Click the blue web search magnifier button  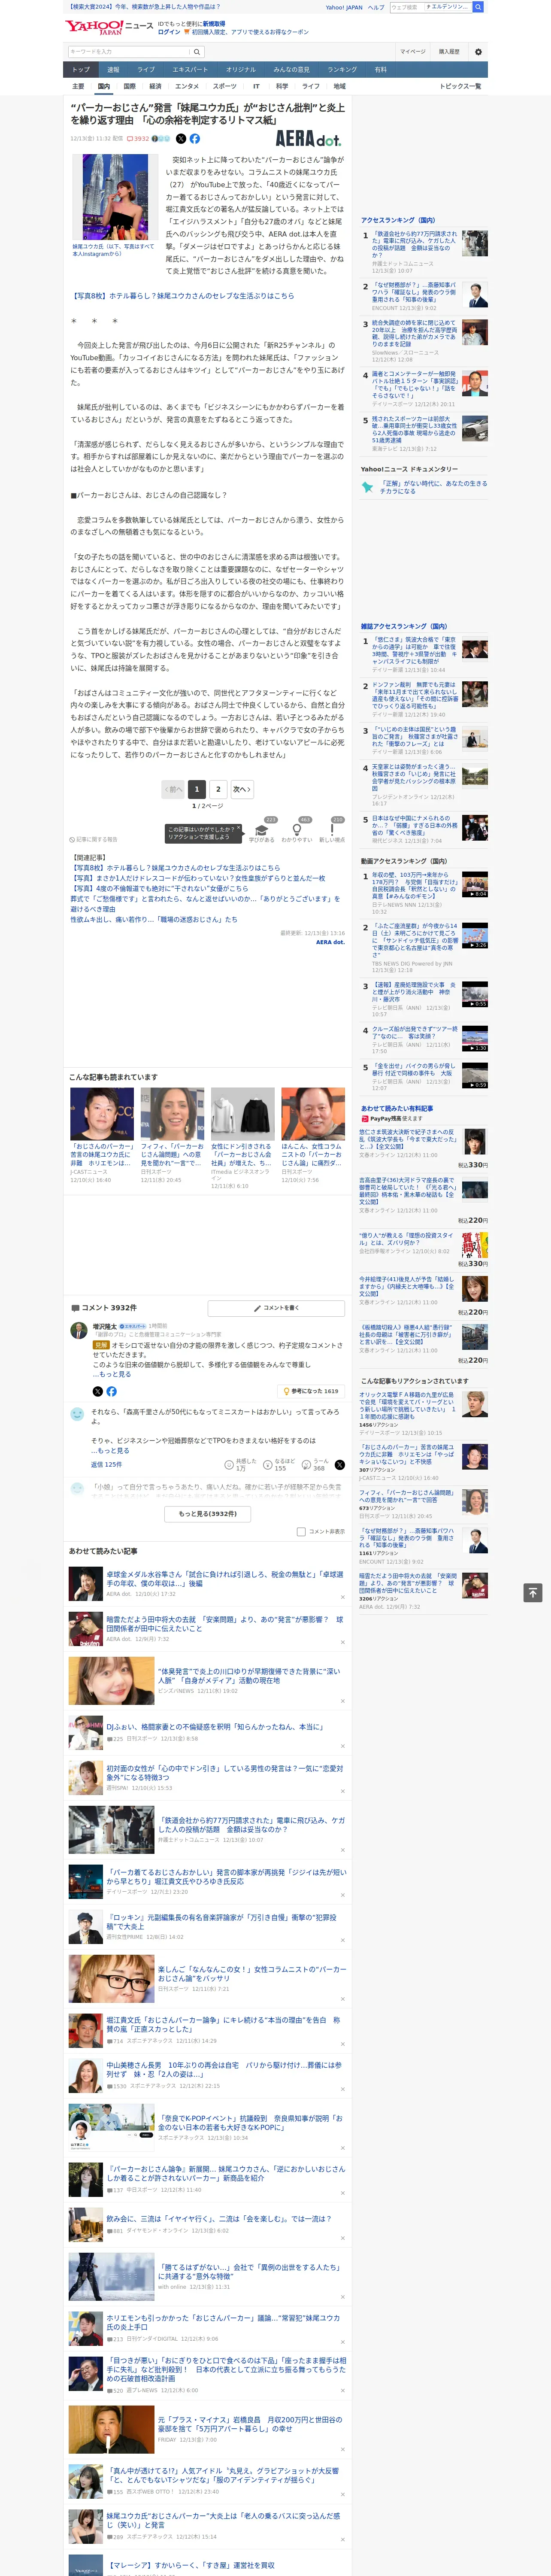pos(478,7)
